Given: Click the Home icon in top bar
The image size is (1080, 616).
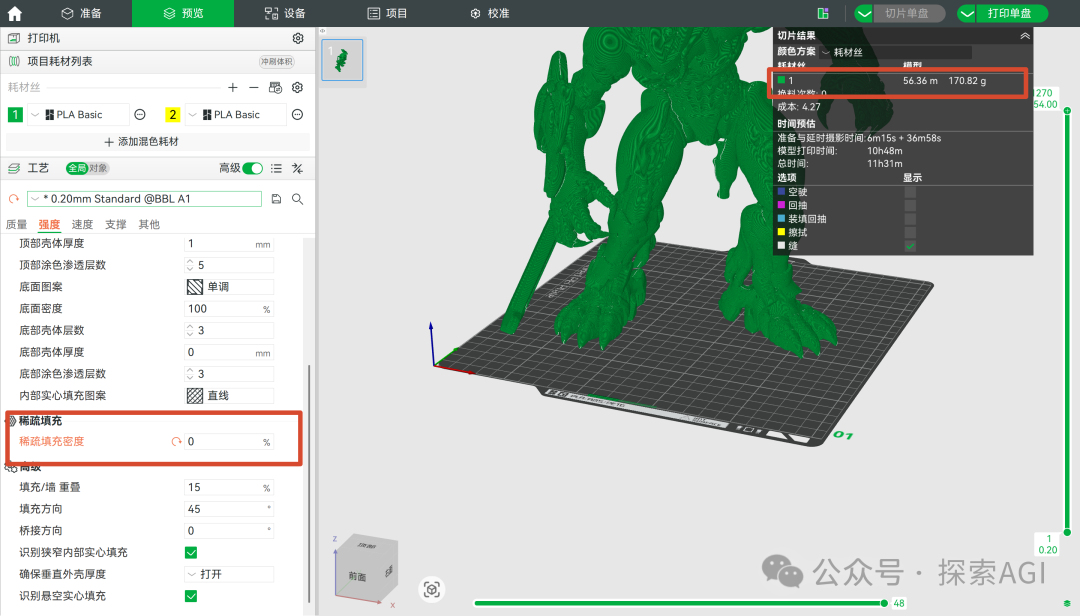Looking at the screenshot, I should click(x=14, y=13).
